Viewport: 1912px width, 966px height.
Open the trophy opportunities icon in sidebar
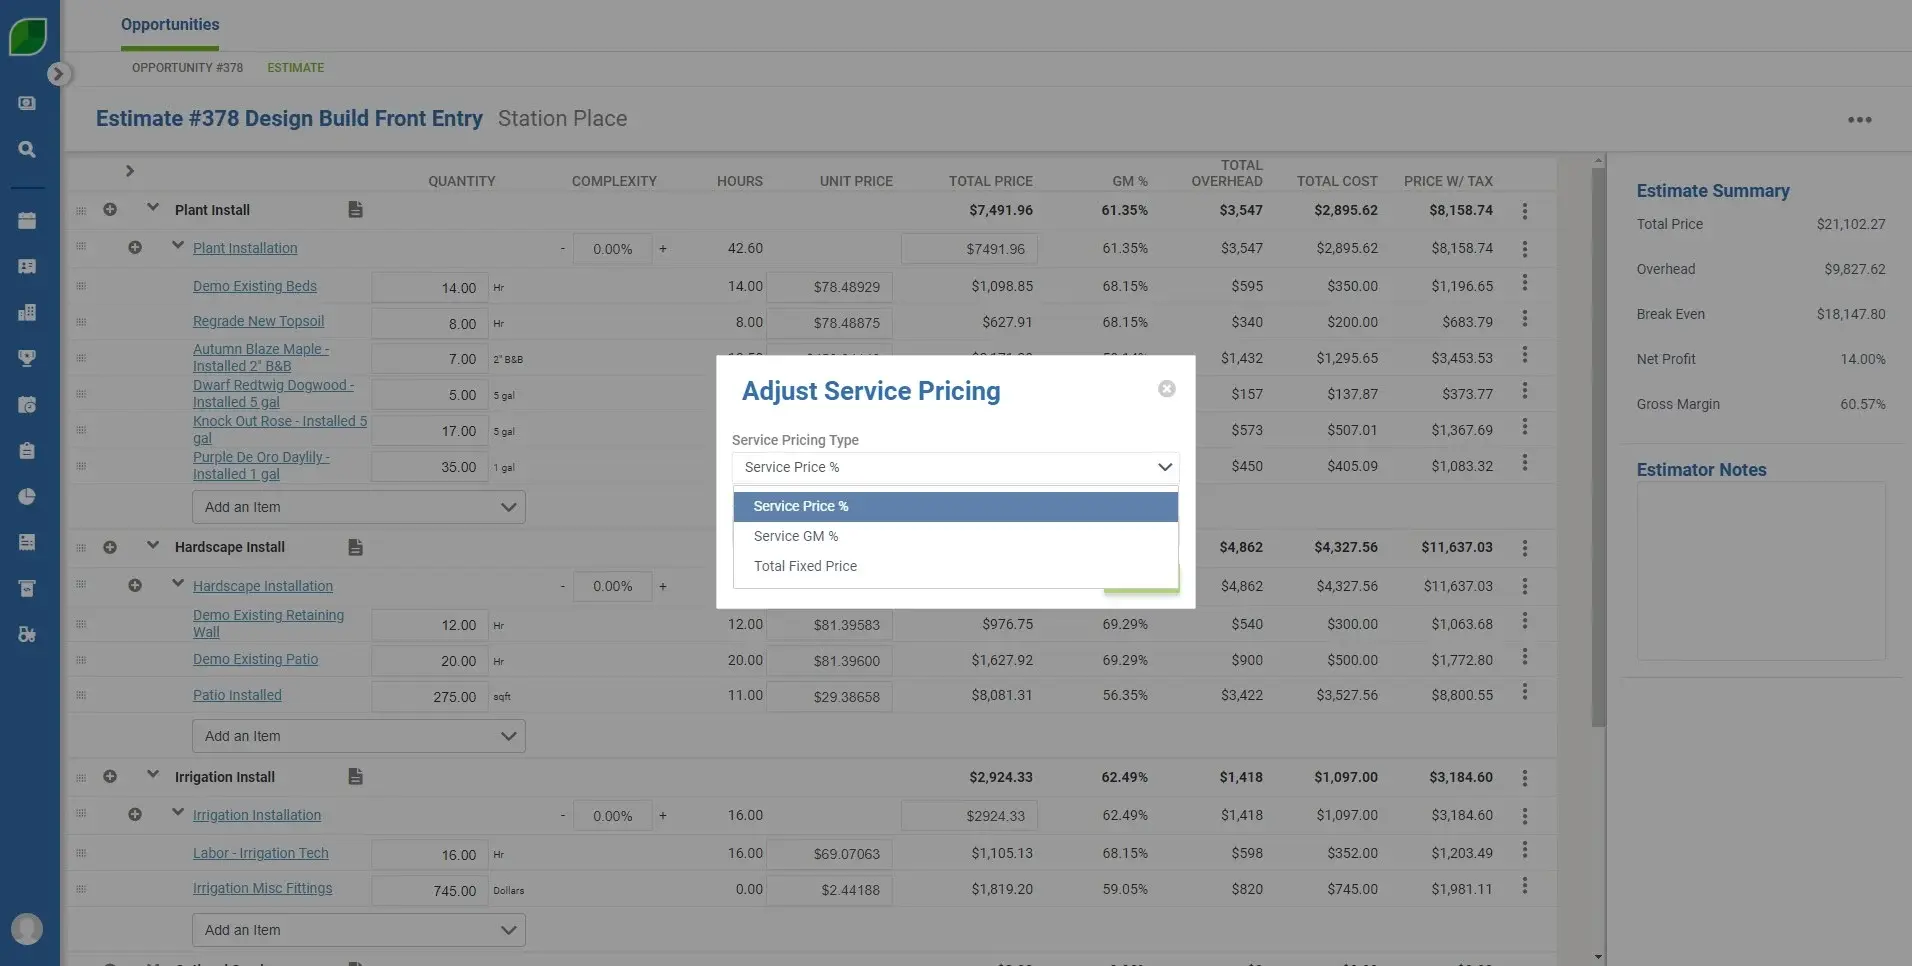point(26,357)
